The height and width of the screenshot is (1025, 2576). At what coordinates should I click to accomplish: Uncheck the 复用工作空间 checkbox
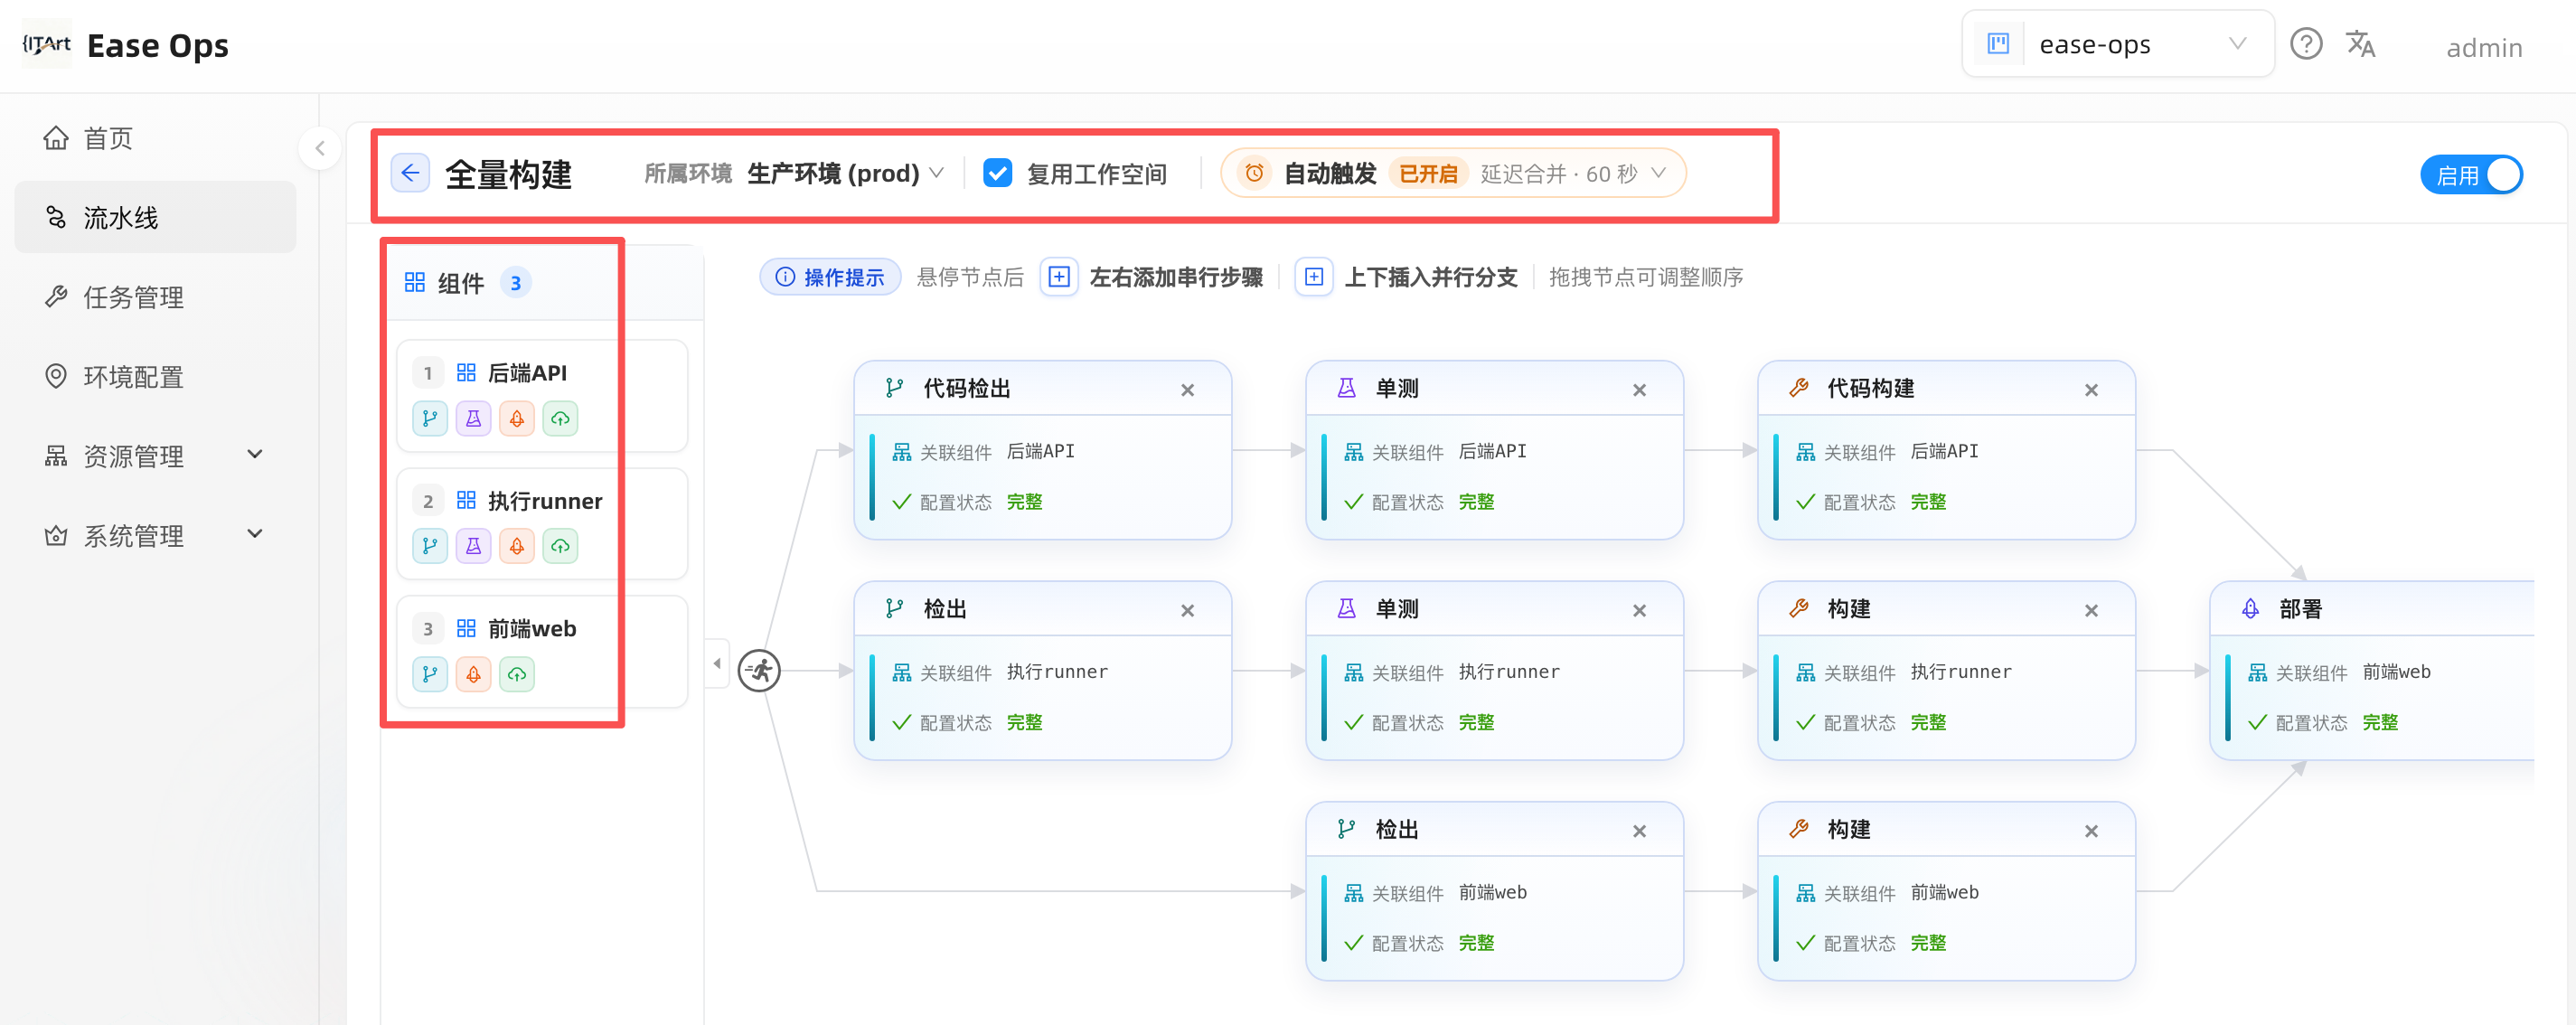(997, 173)
